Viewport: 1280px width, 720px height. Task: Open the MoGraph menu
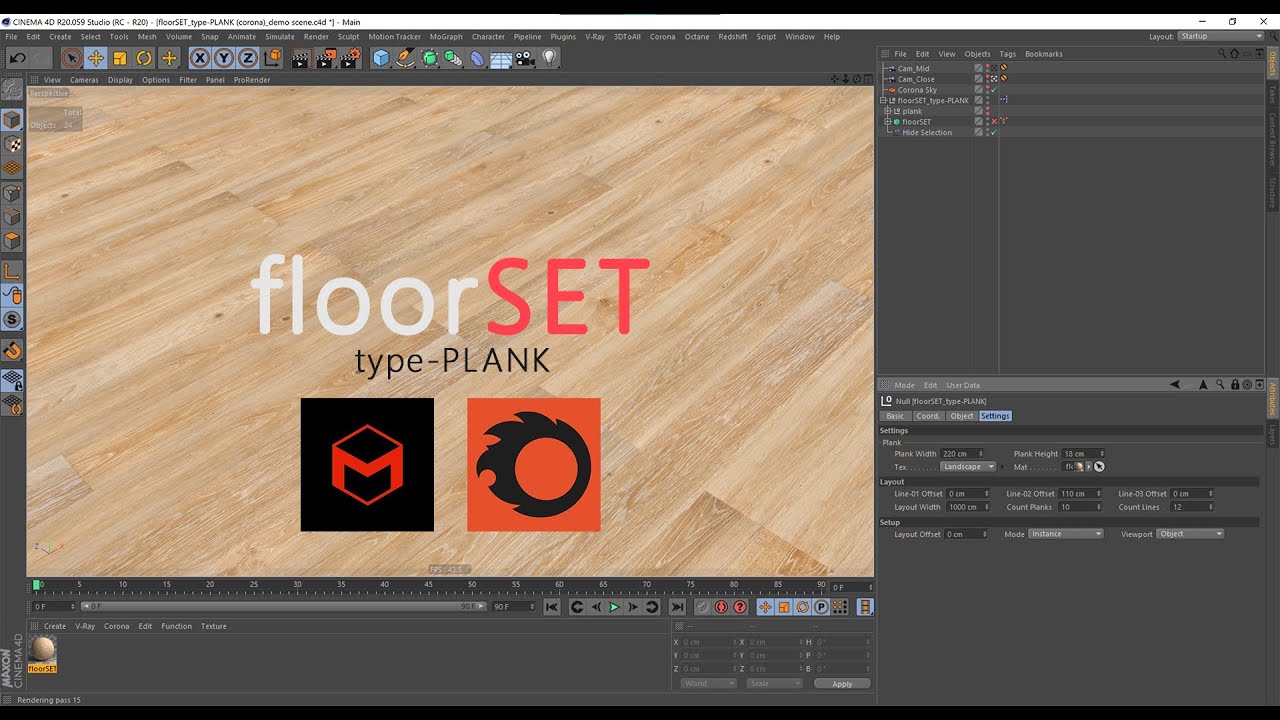tap(446, 37)
